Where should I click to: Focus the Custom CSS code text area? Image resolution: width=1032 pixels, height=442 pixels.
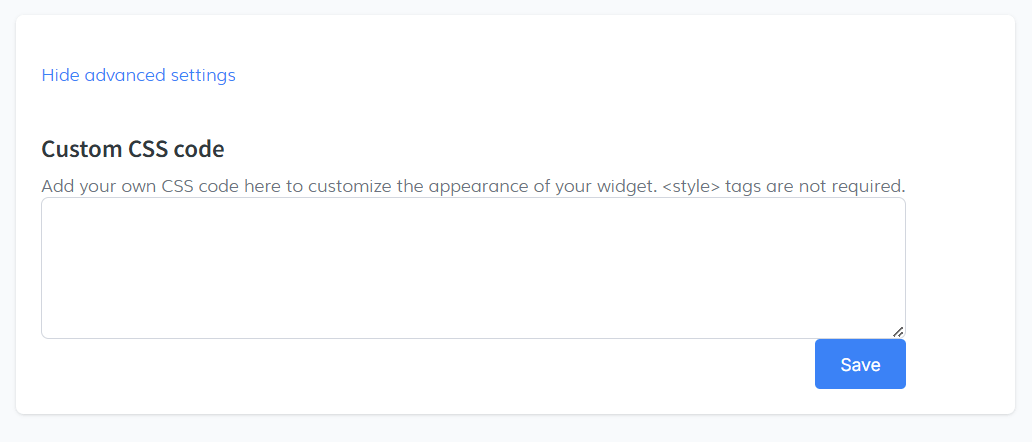click(473, 268)
